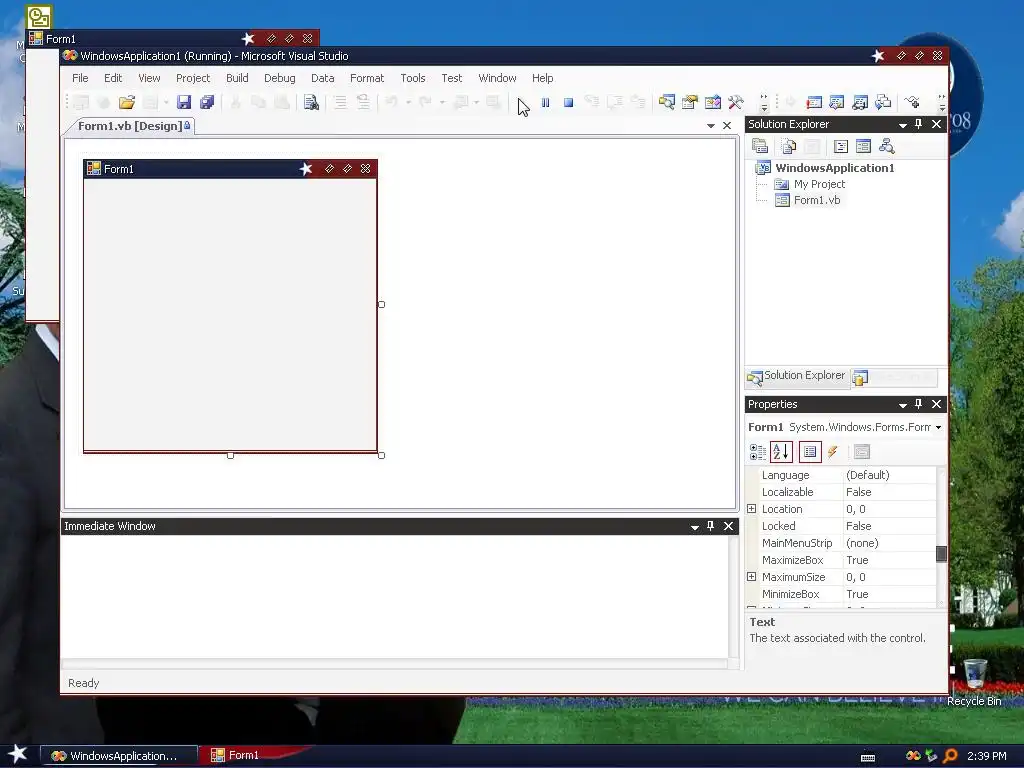
Task: Open the Immediate Window position dropdown arrow
Action: [695, 527]
